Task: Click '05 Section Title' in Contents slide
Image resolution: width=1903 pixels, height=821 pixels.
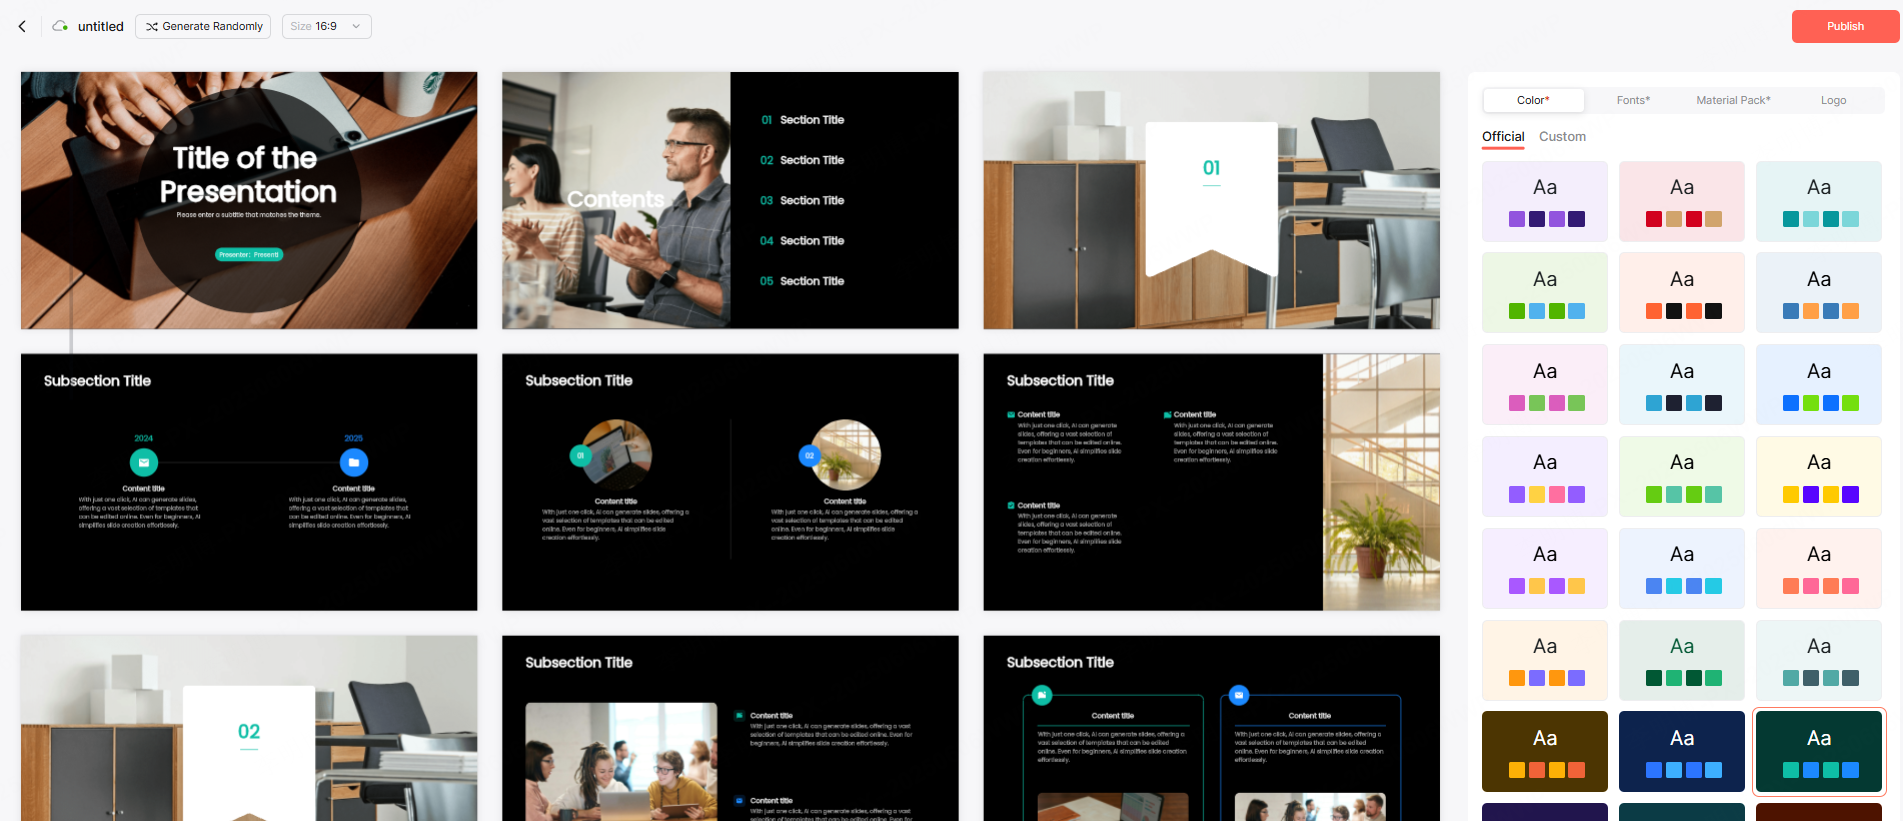Action: point(802,281)
